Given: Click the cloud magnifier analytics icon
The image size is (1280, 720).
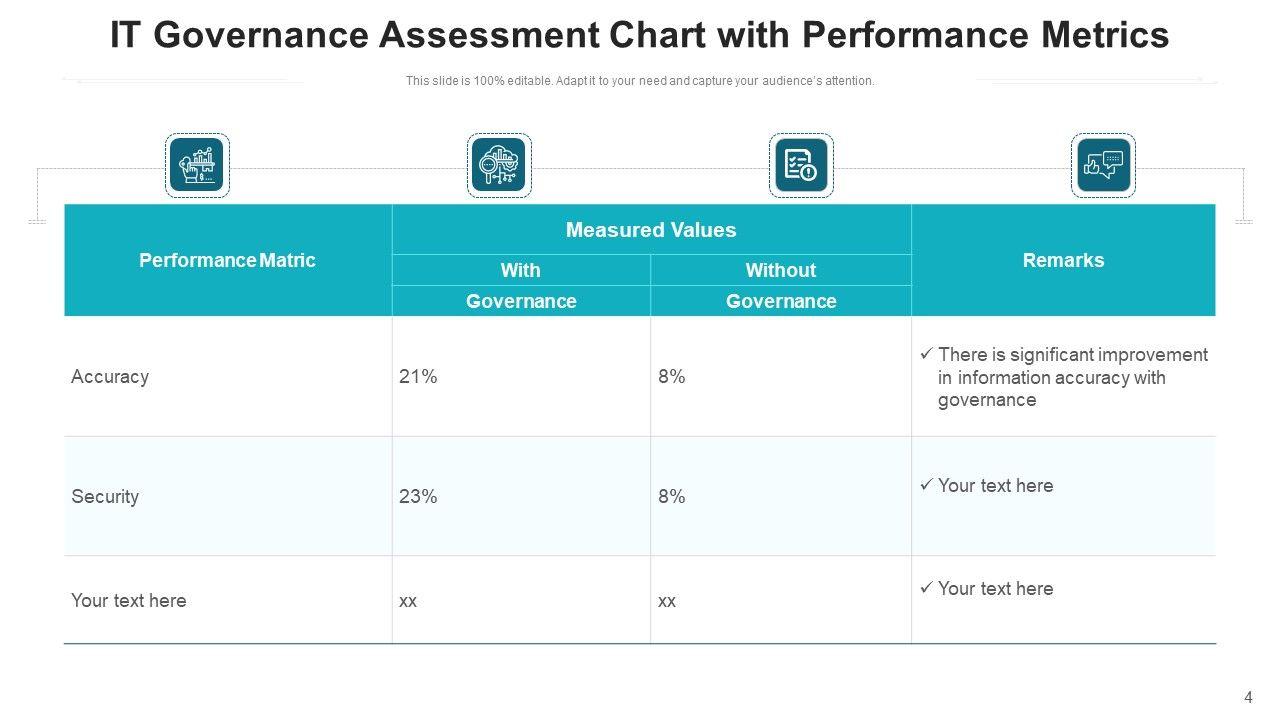Looking at the screenshot, I should [x=499, y=165].
